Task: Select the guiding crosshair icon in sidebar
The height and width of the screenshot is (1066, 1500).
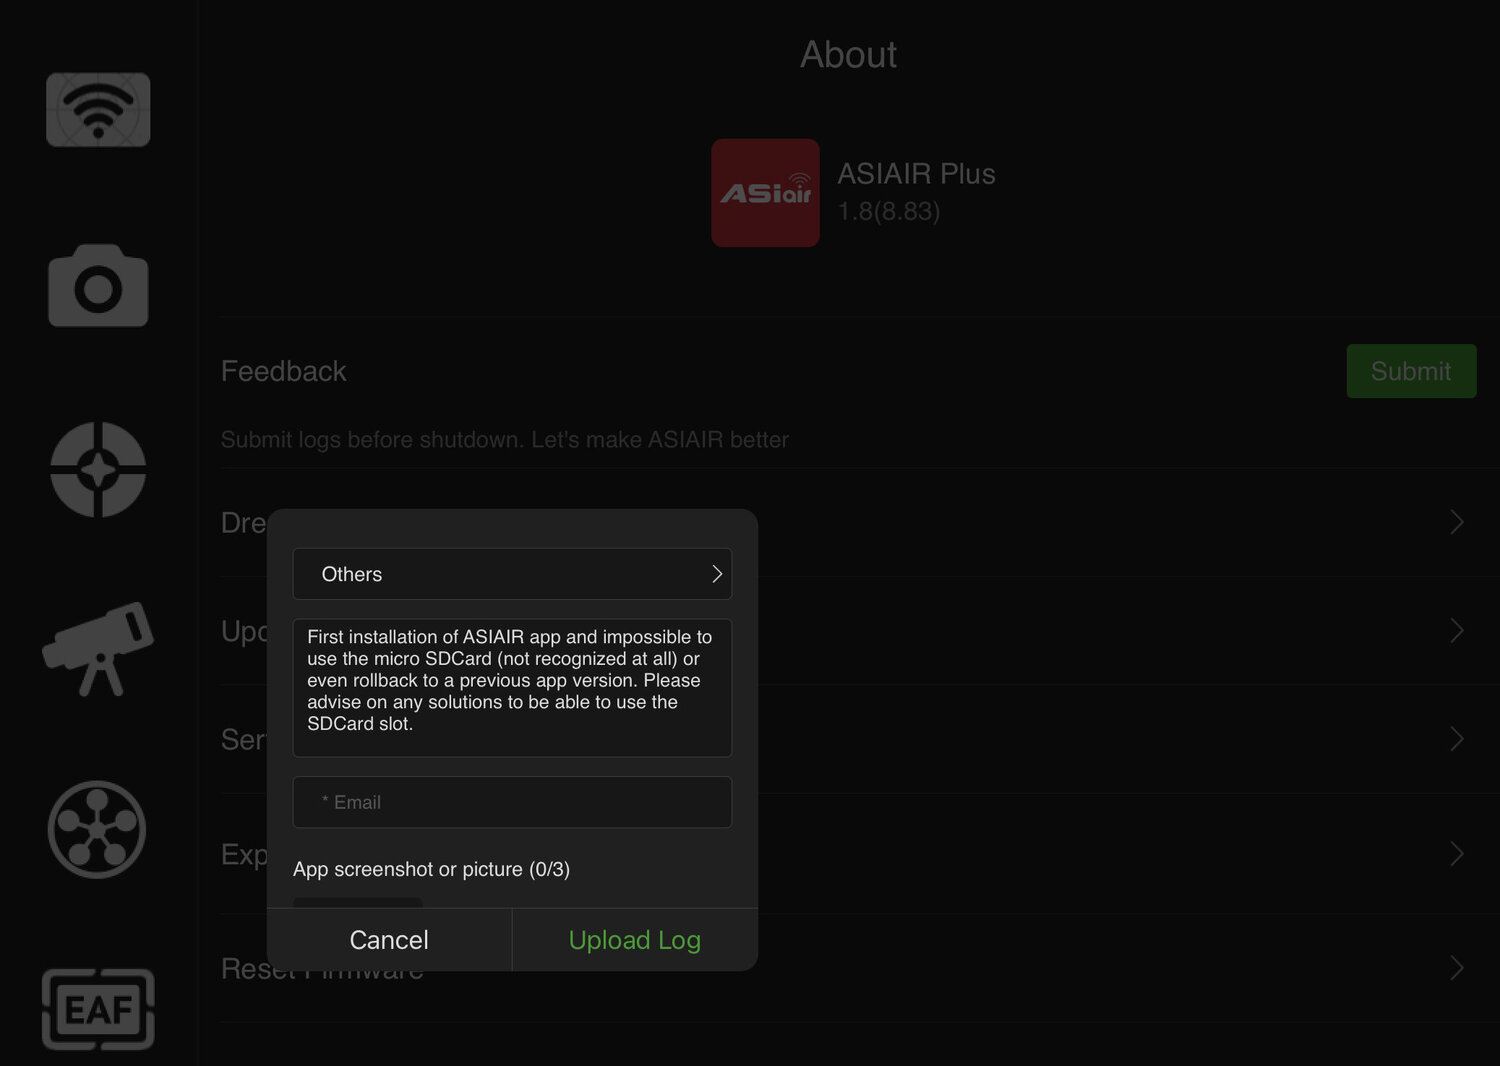Action: pos(98,469)
